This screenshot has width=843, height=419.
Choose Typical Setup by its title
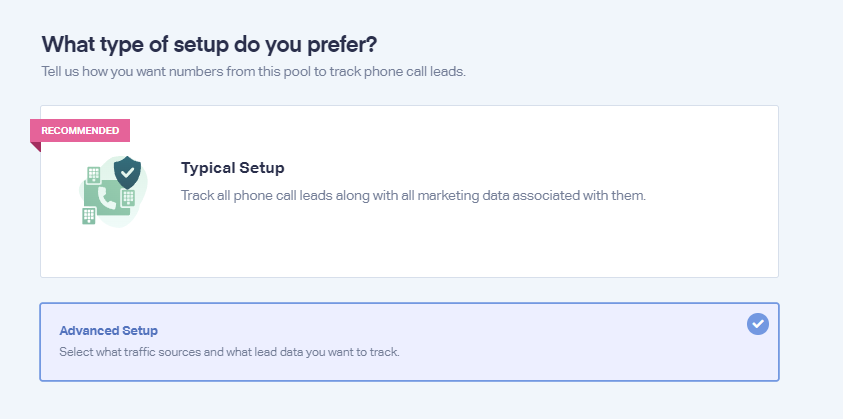[233, 168]
